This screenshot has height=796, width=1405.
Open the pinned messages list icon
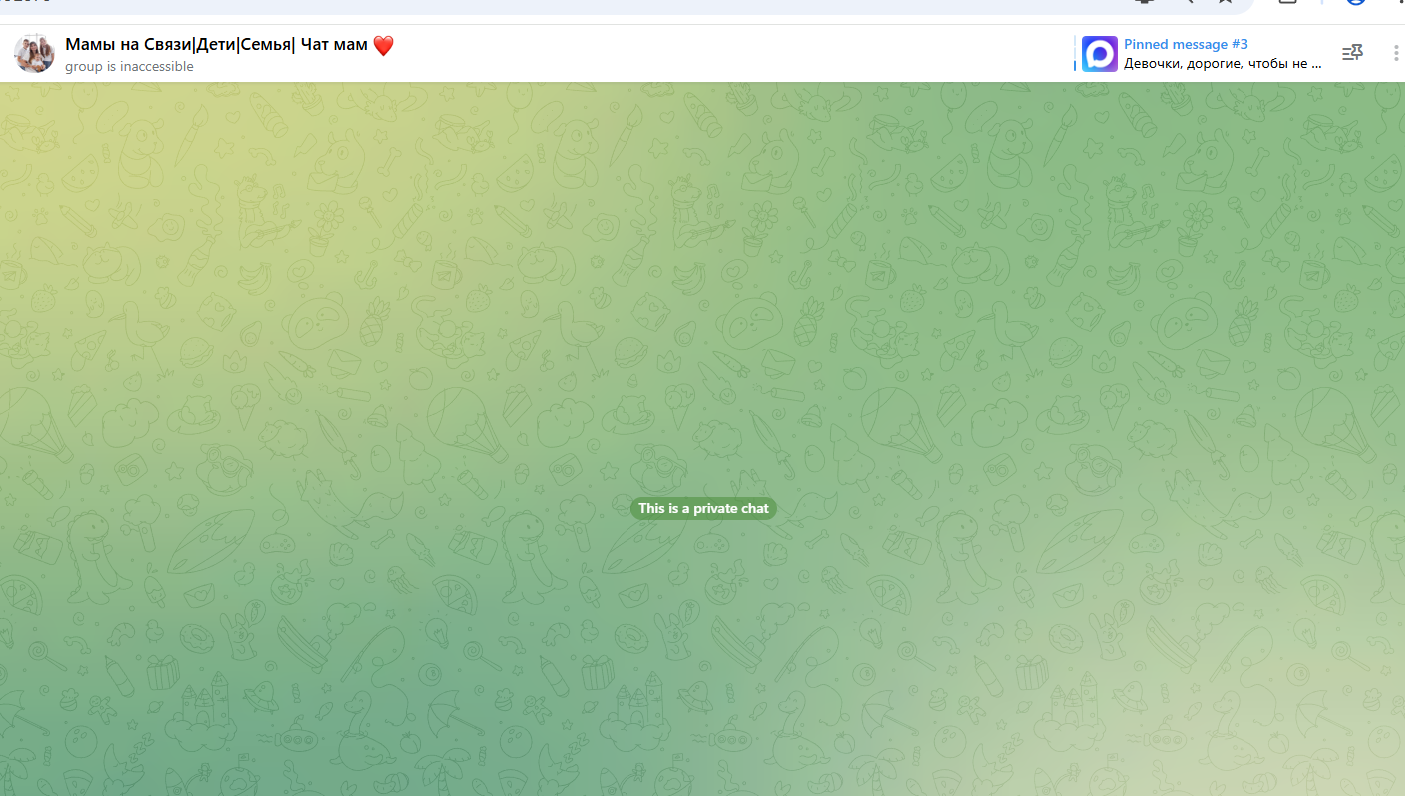pos(1352,53)
